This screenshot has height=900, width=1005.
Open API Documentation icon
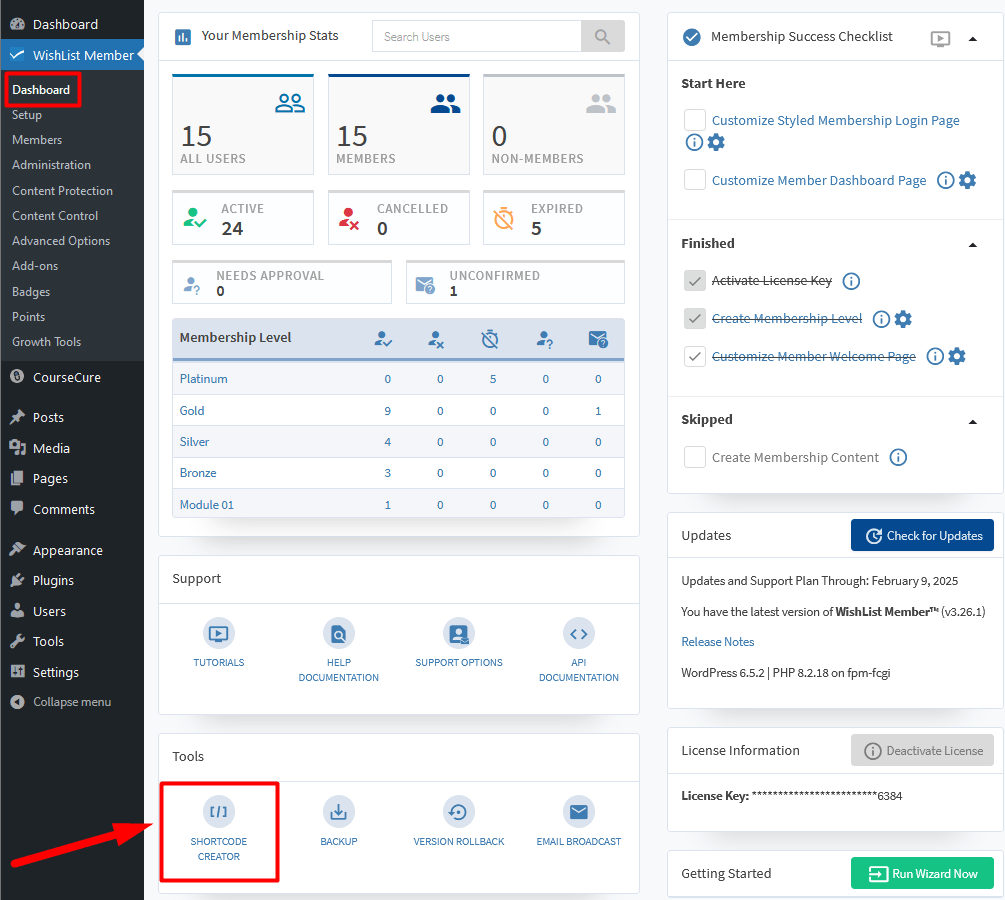pyautogui.click(x=579, y=634)
